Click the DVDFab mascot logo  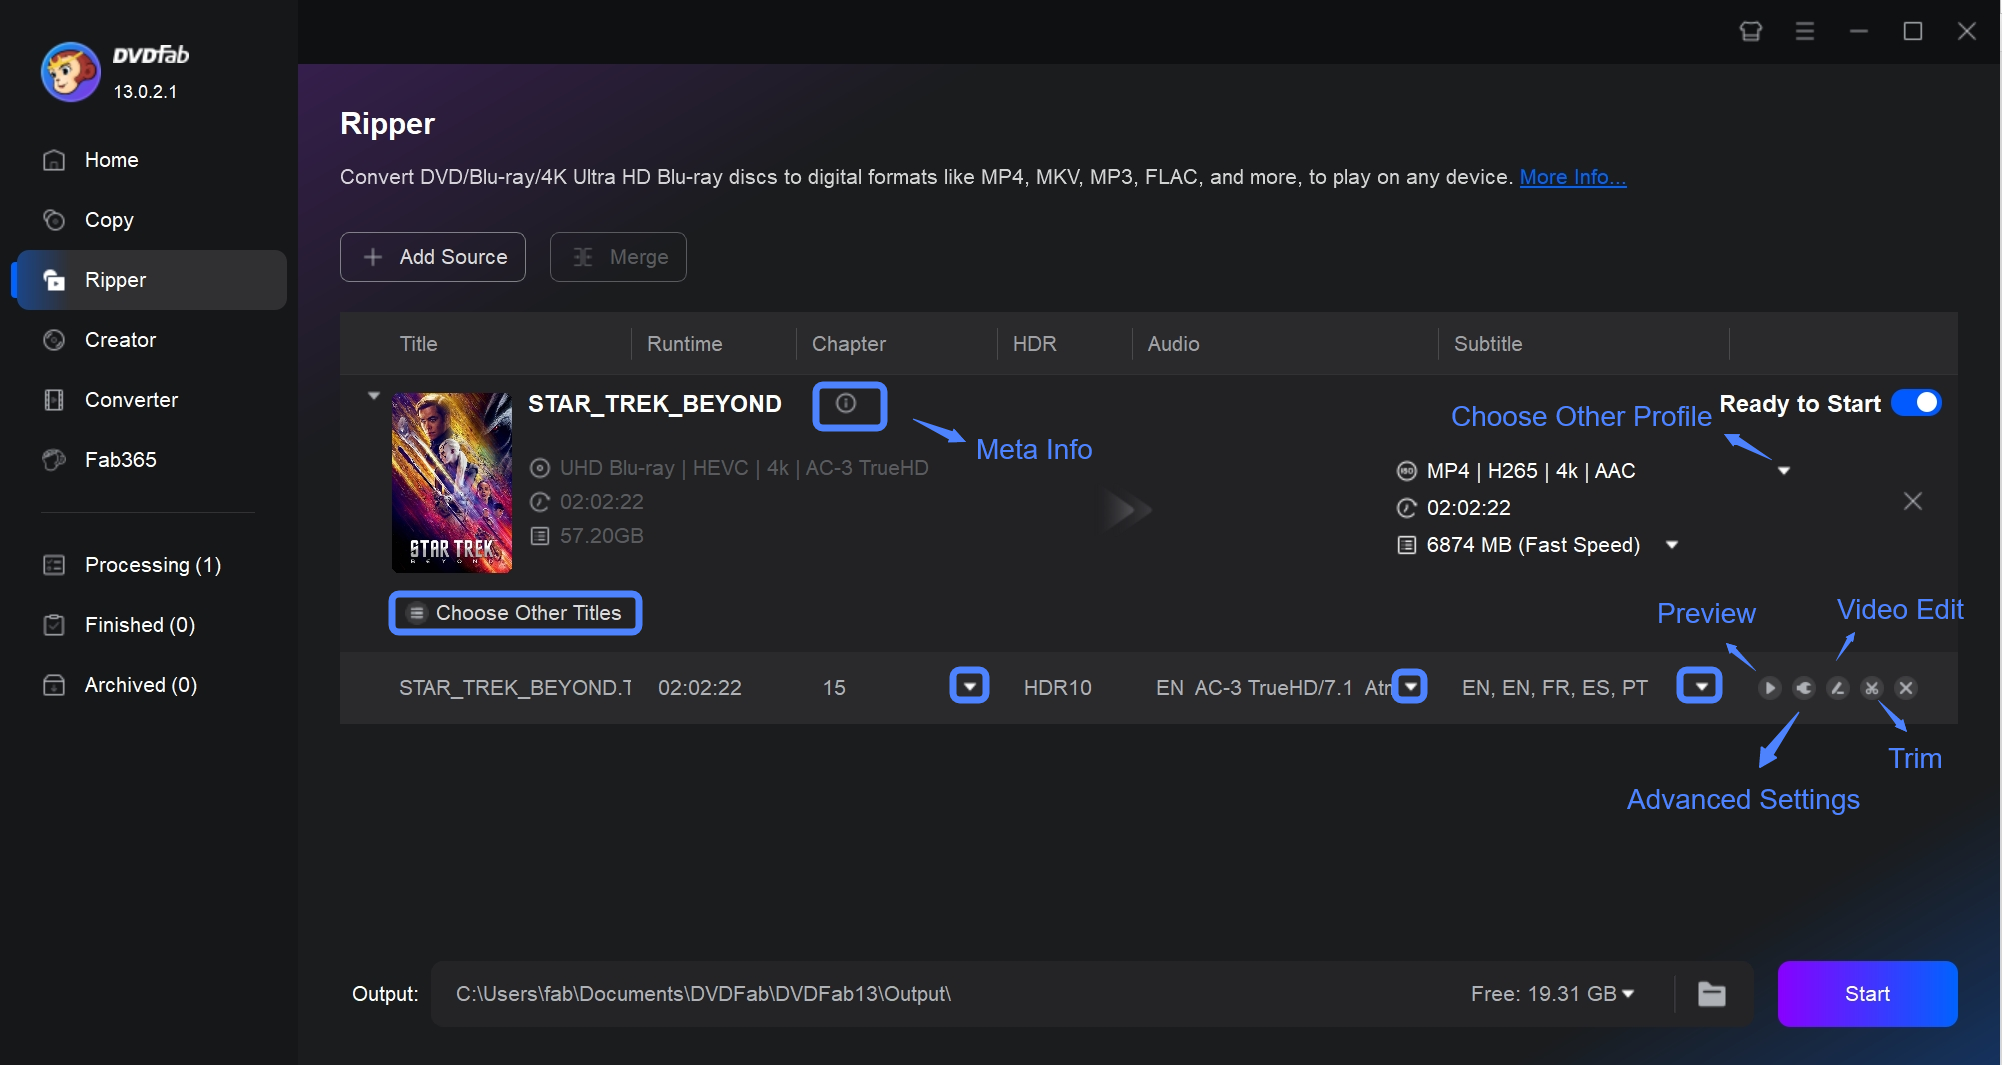pos(70,72)
